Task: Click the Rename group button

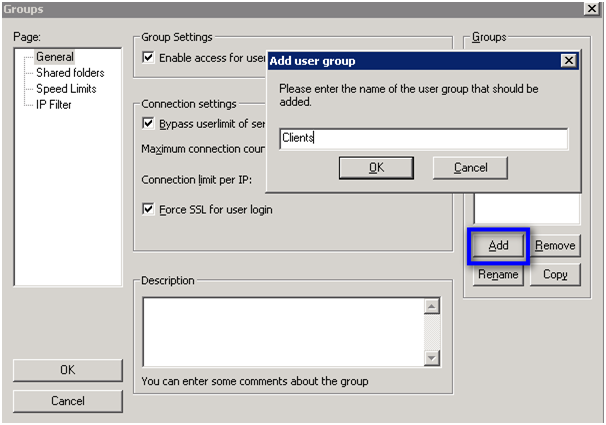Action: [498, 275]
